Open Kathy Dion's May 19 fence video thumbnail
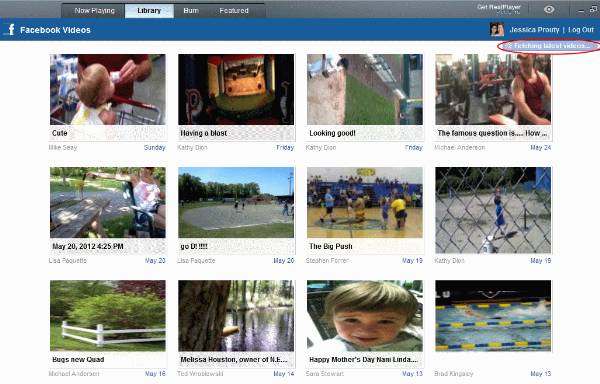This screenshot has height=384, width=600. (x=493, y=210)
